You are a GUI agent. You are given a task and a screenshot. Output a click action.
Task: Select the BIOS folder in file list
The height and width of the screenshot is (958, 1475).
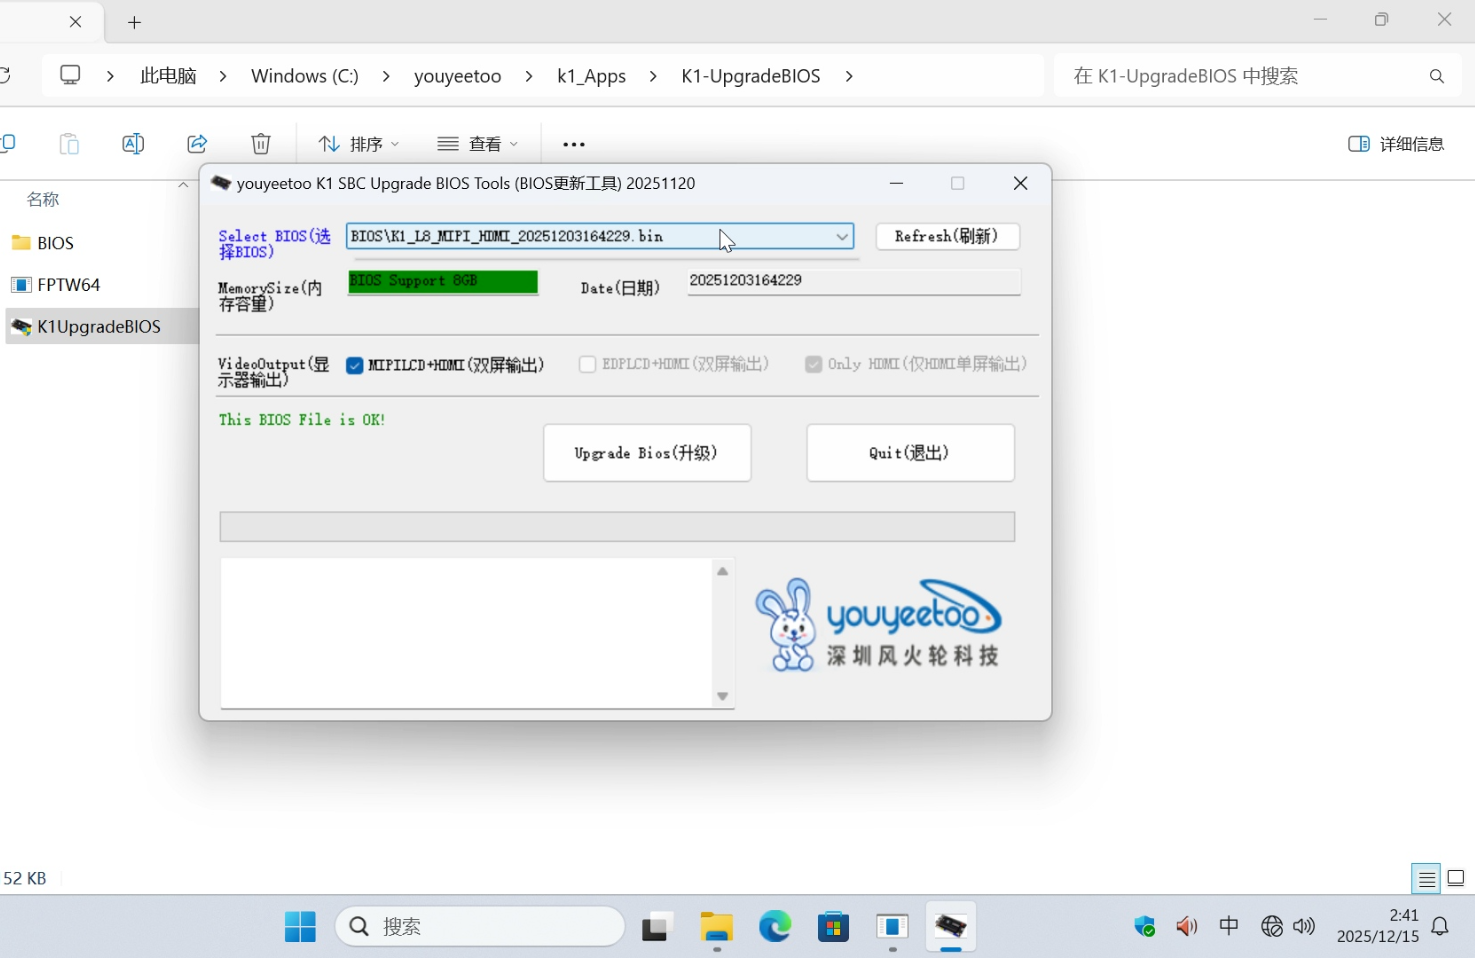click(55, 243)
